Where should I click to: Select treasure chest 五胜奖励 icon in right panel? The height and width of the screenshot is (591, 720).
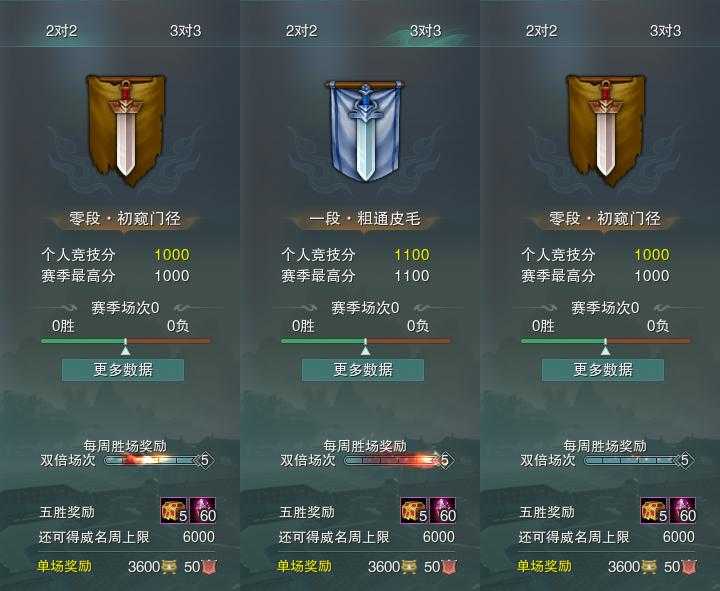[653, 511]
